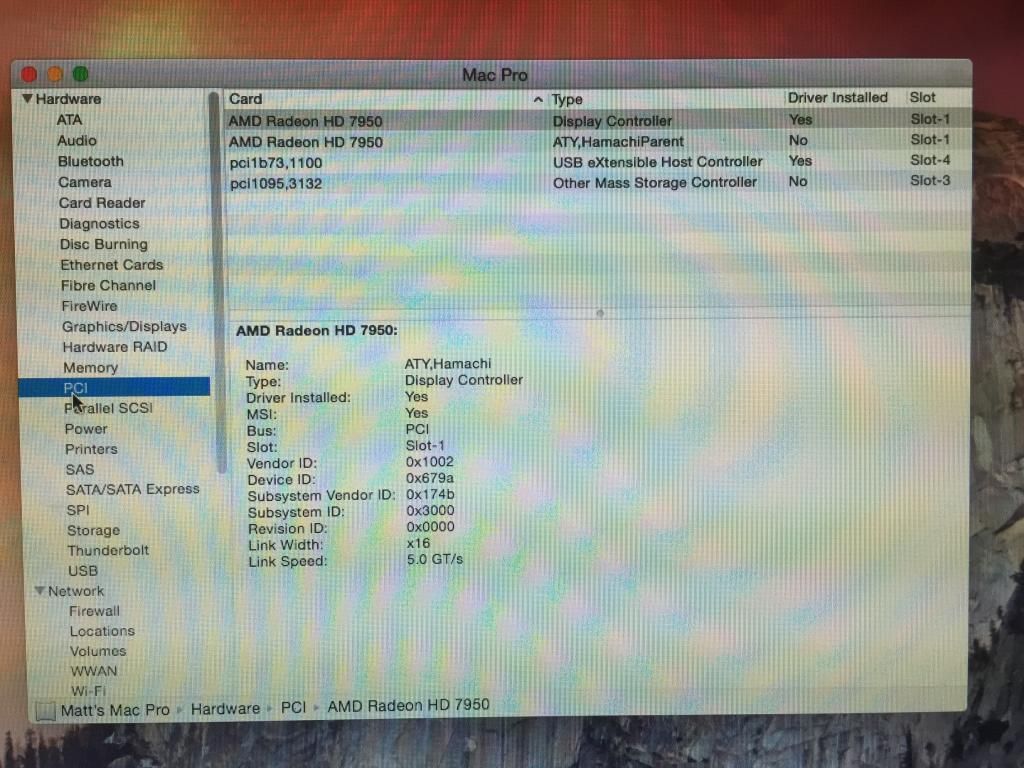The width and height of the screenshot is (1024, 768).
Task: Select FireWire in the sidebar
Action: [89, 306]
